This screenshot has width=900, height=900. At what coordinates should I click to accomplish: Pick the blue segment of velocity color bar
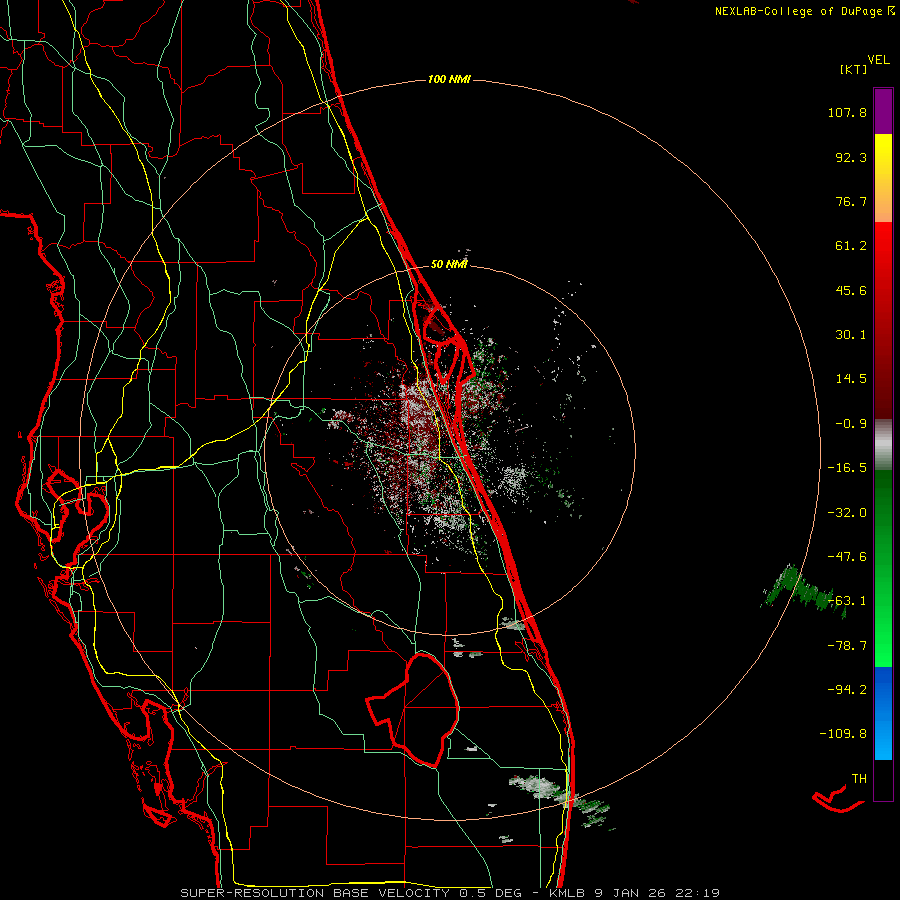point(883,713)
